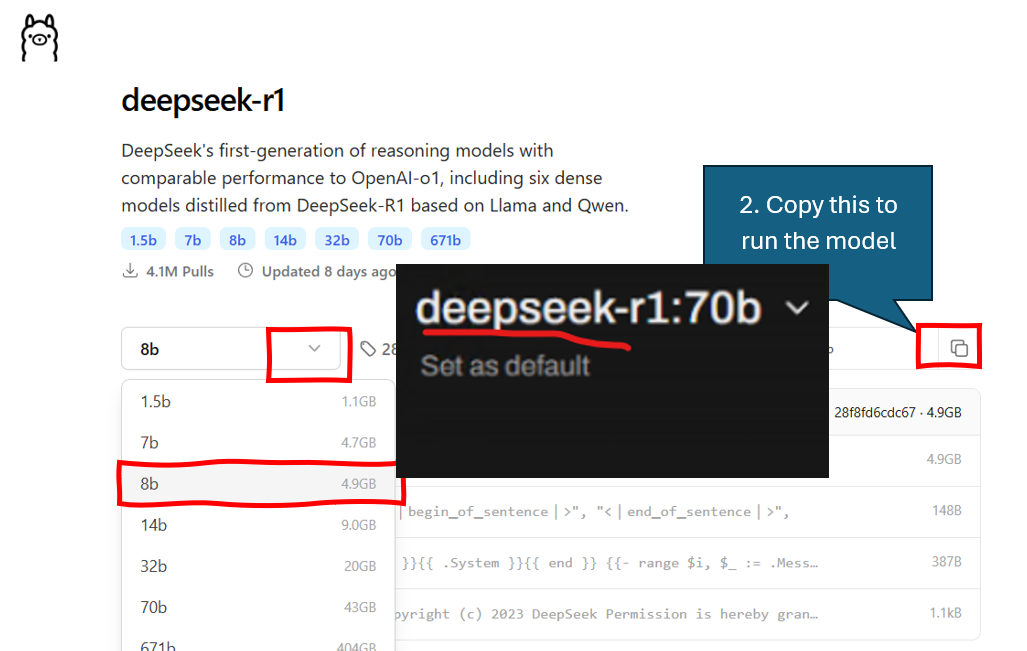Click the clock icon next to Updated

tap(245, 270)
